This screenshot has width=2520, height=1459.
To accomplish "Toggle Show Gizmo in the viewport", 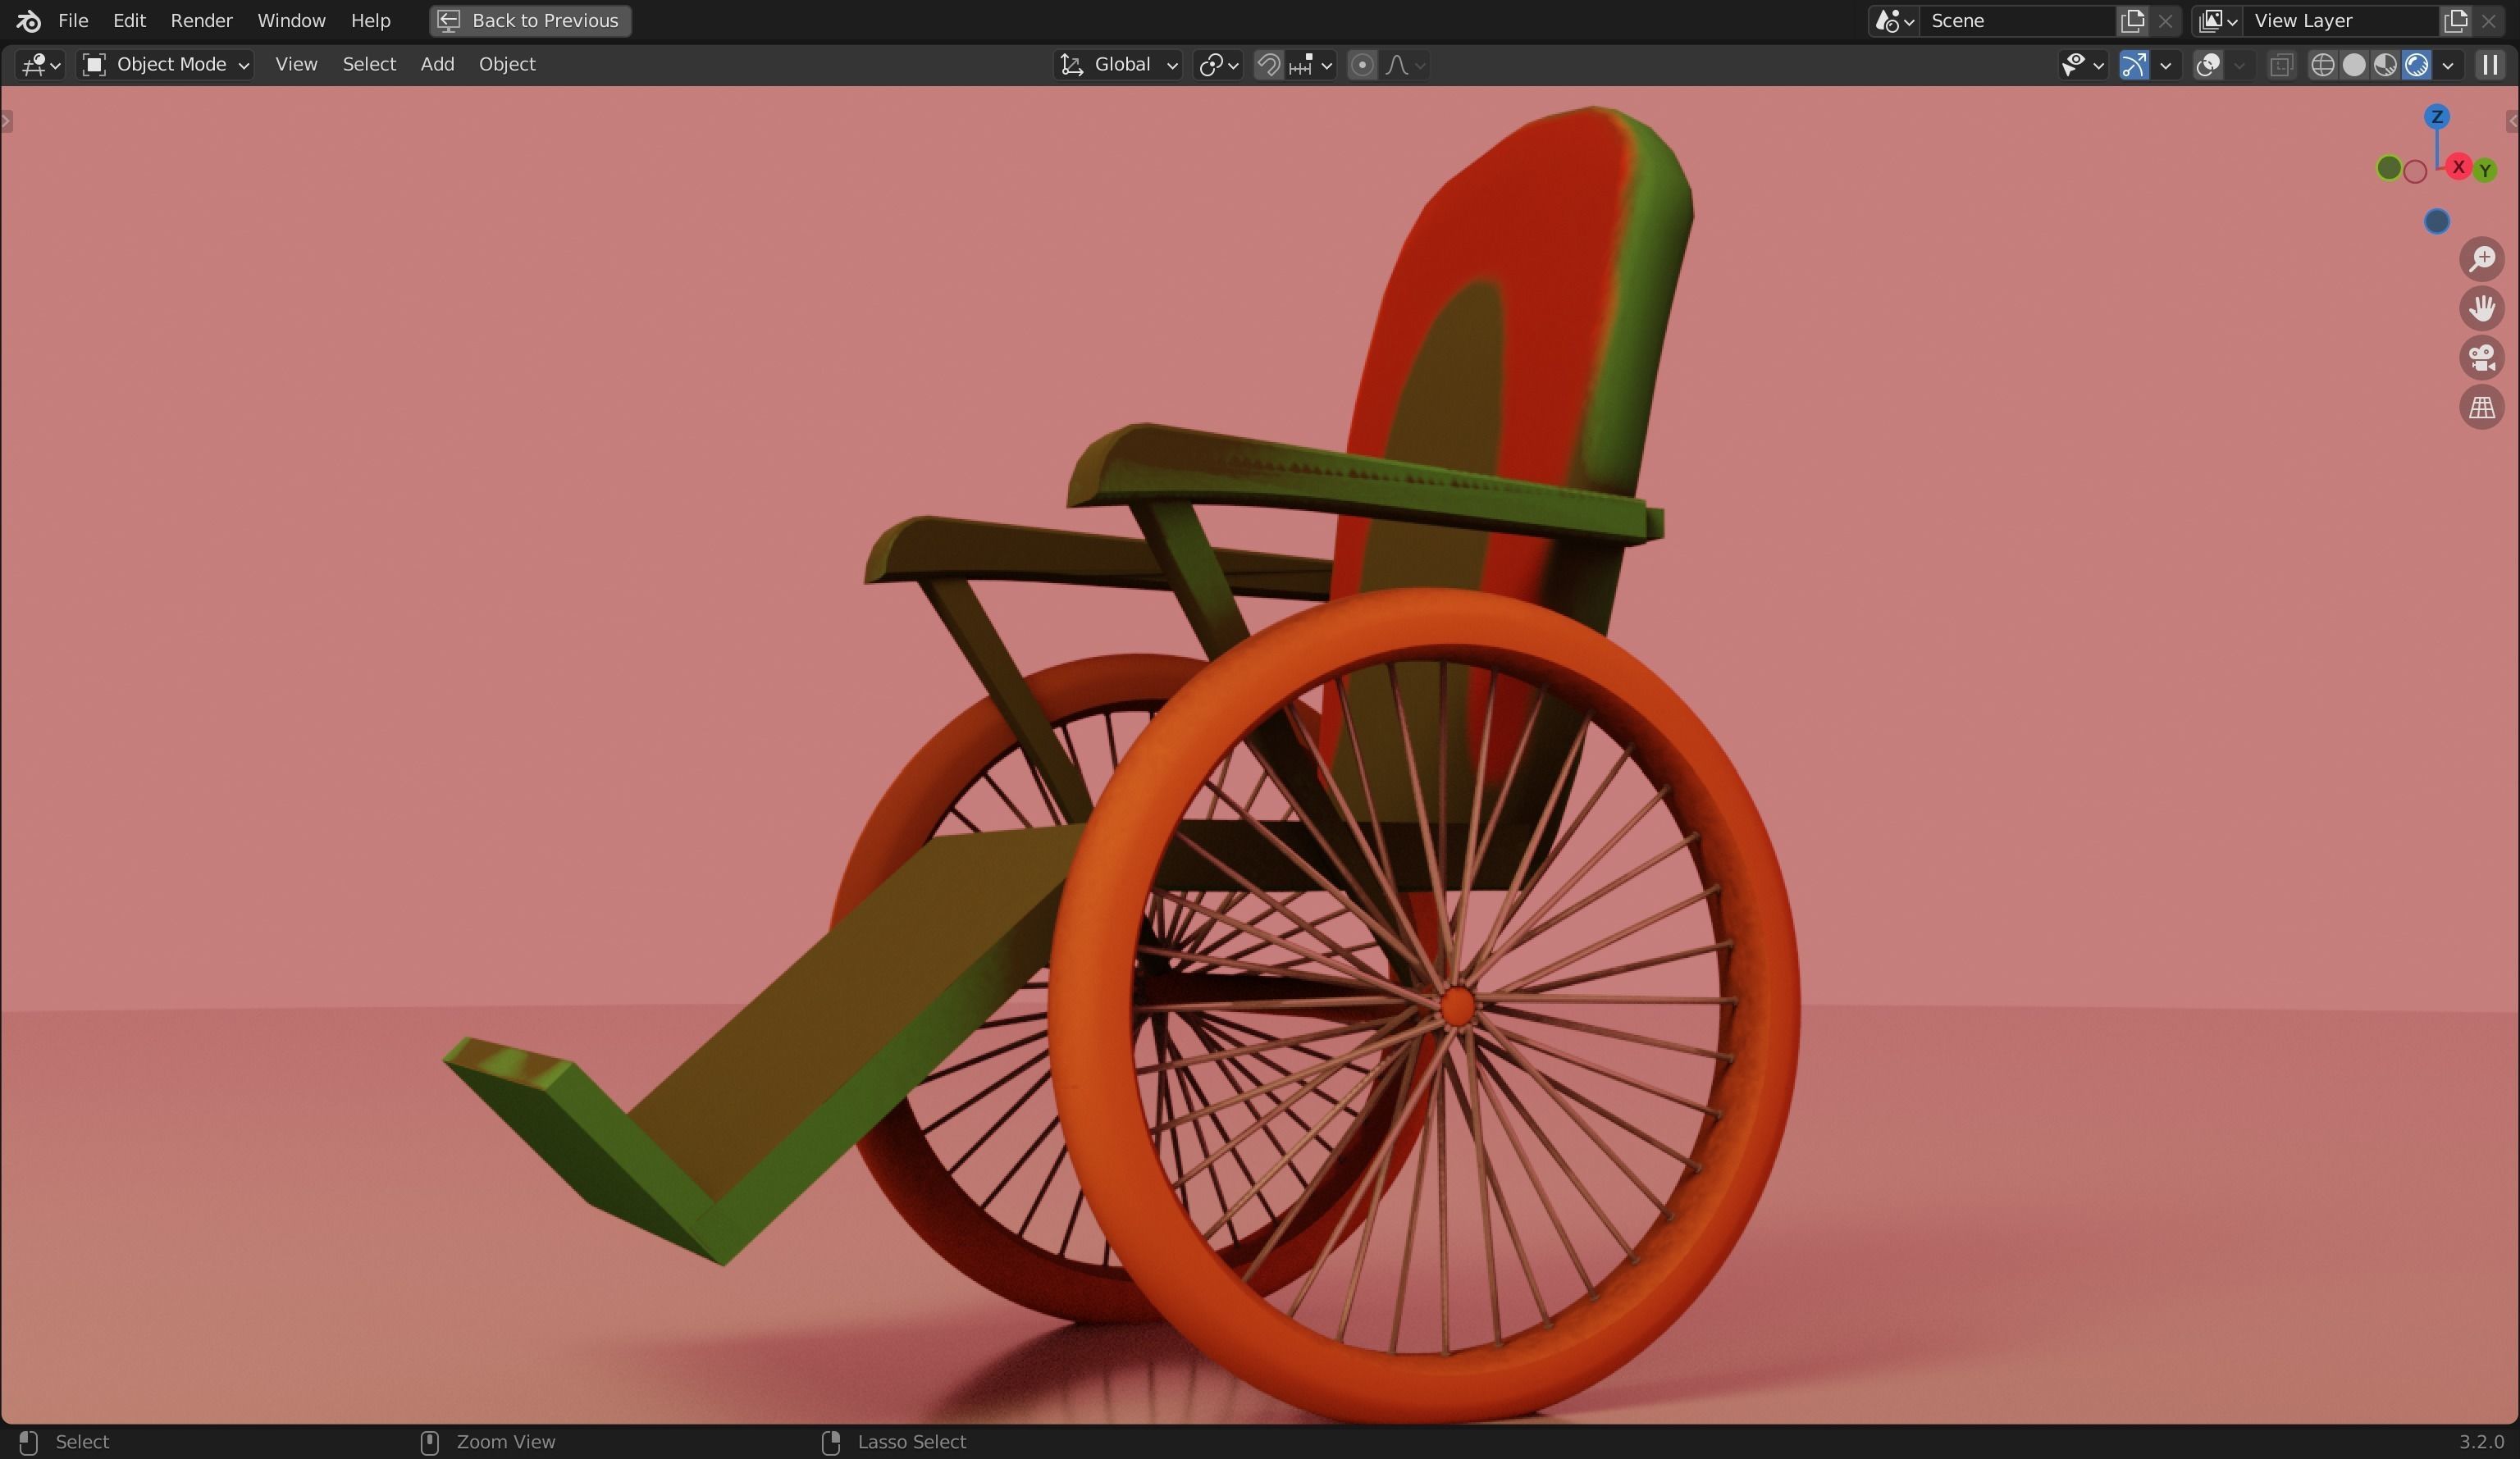I will [x=2135, y=64].
